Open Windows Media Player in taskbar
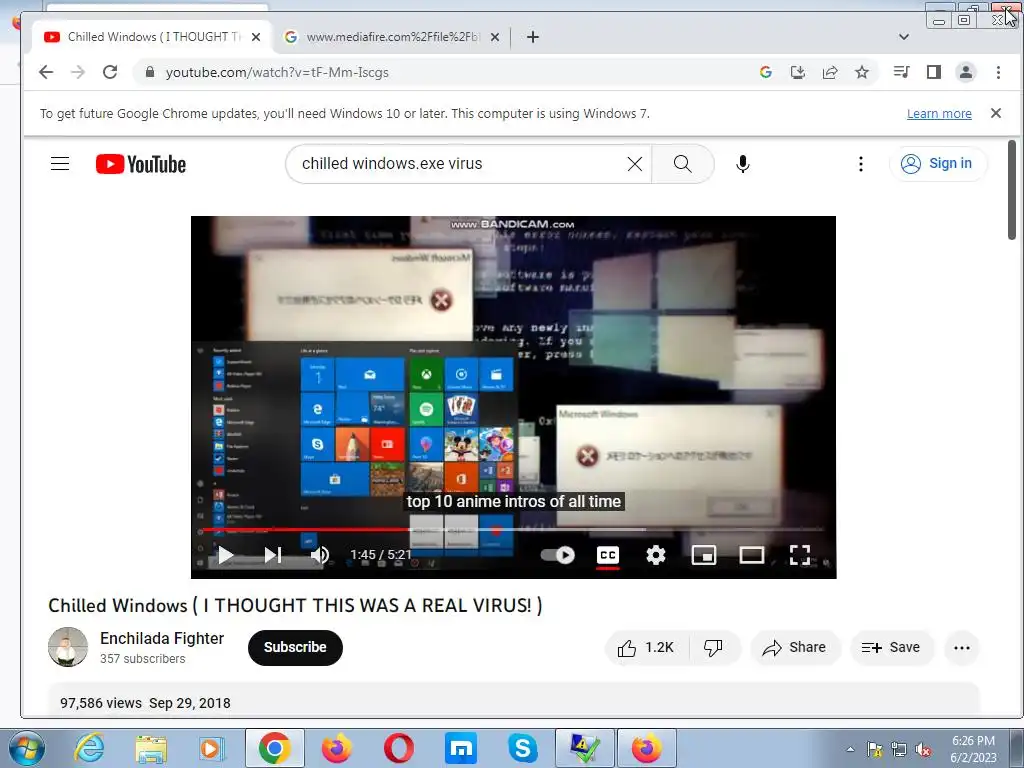 pyautogui.click(x=212, y=749)
